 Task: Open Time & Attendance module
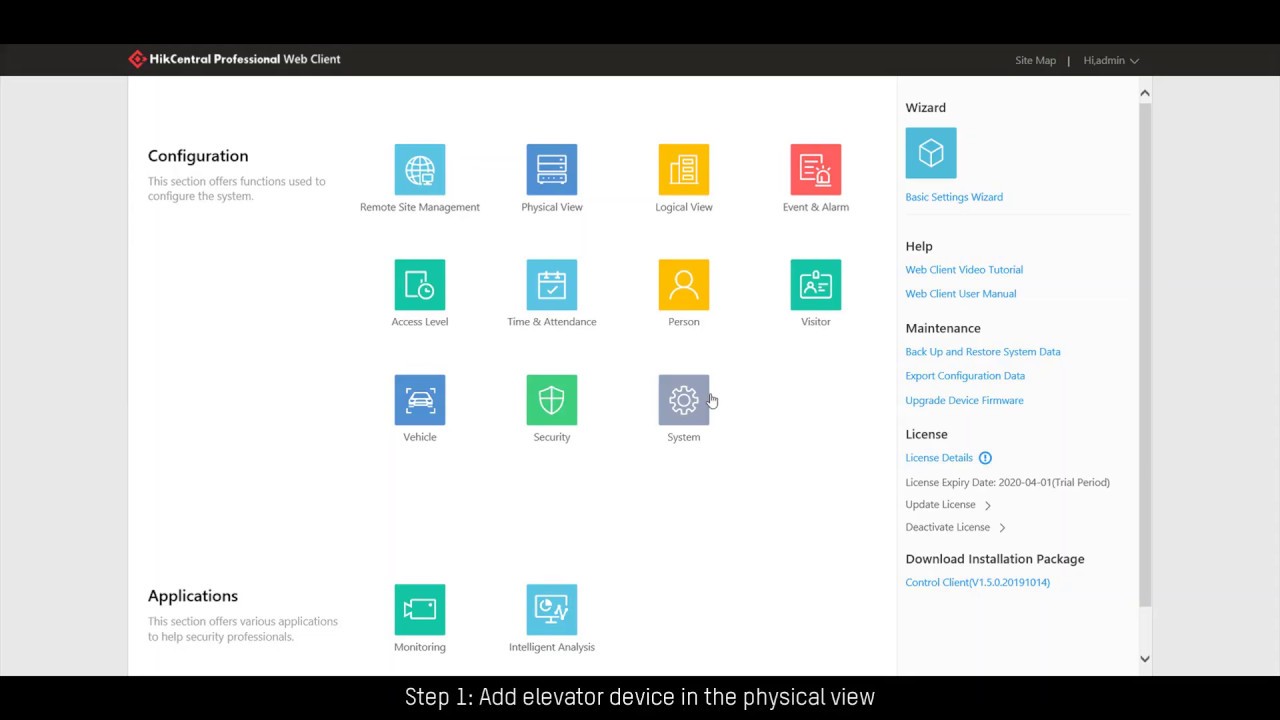click(x=552, y=285)
